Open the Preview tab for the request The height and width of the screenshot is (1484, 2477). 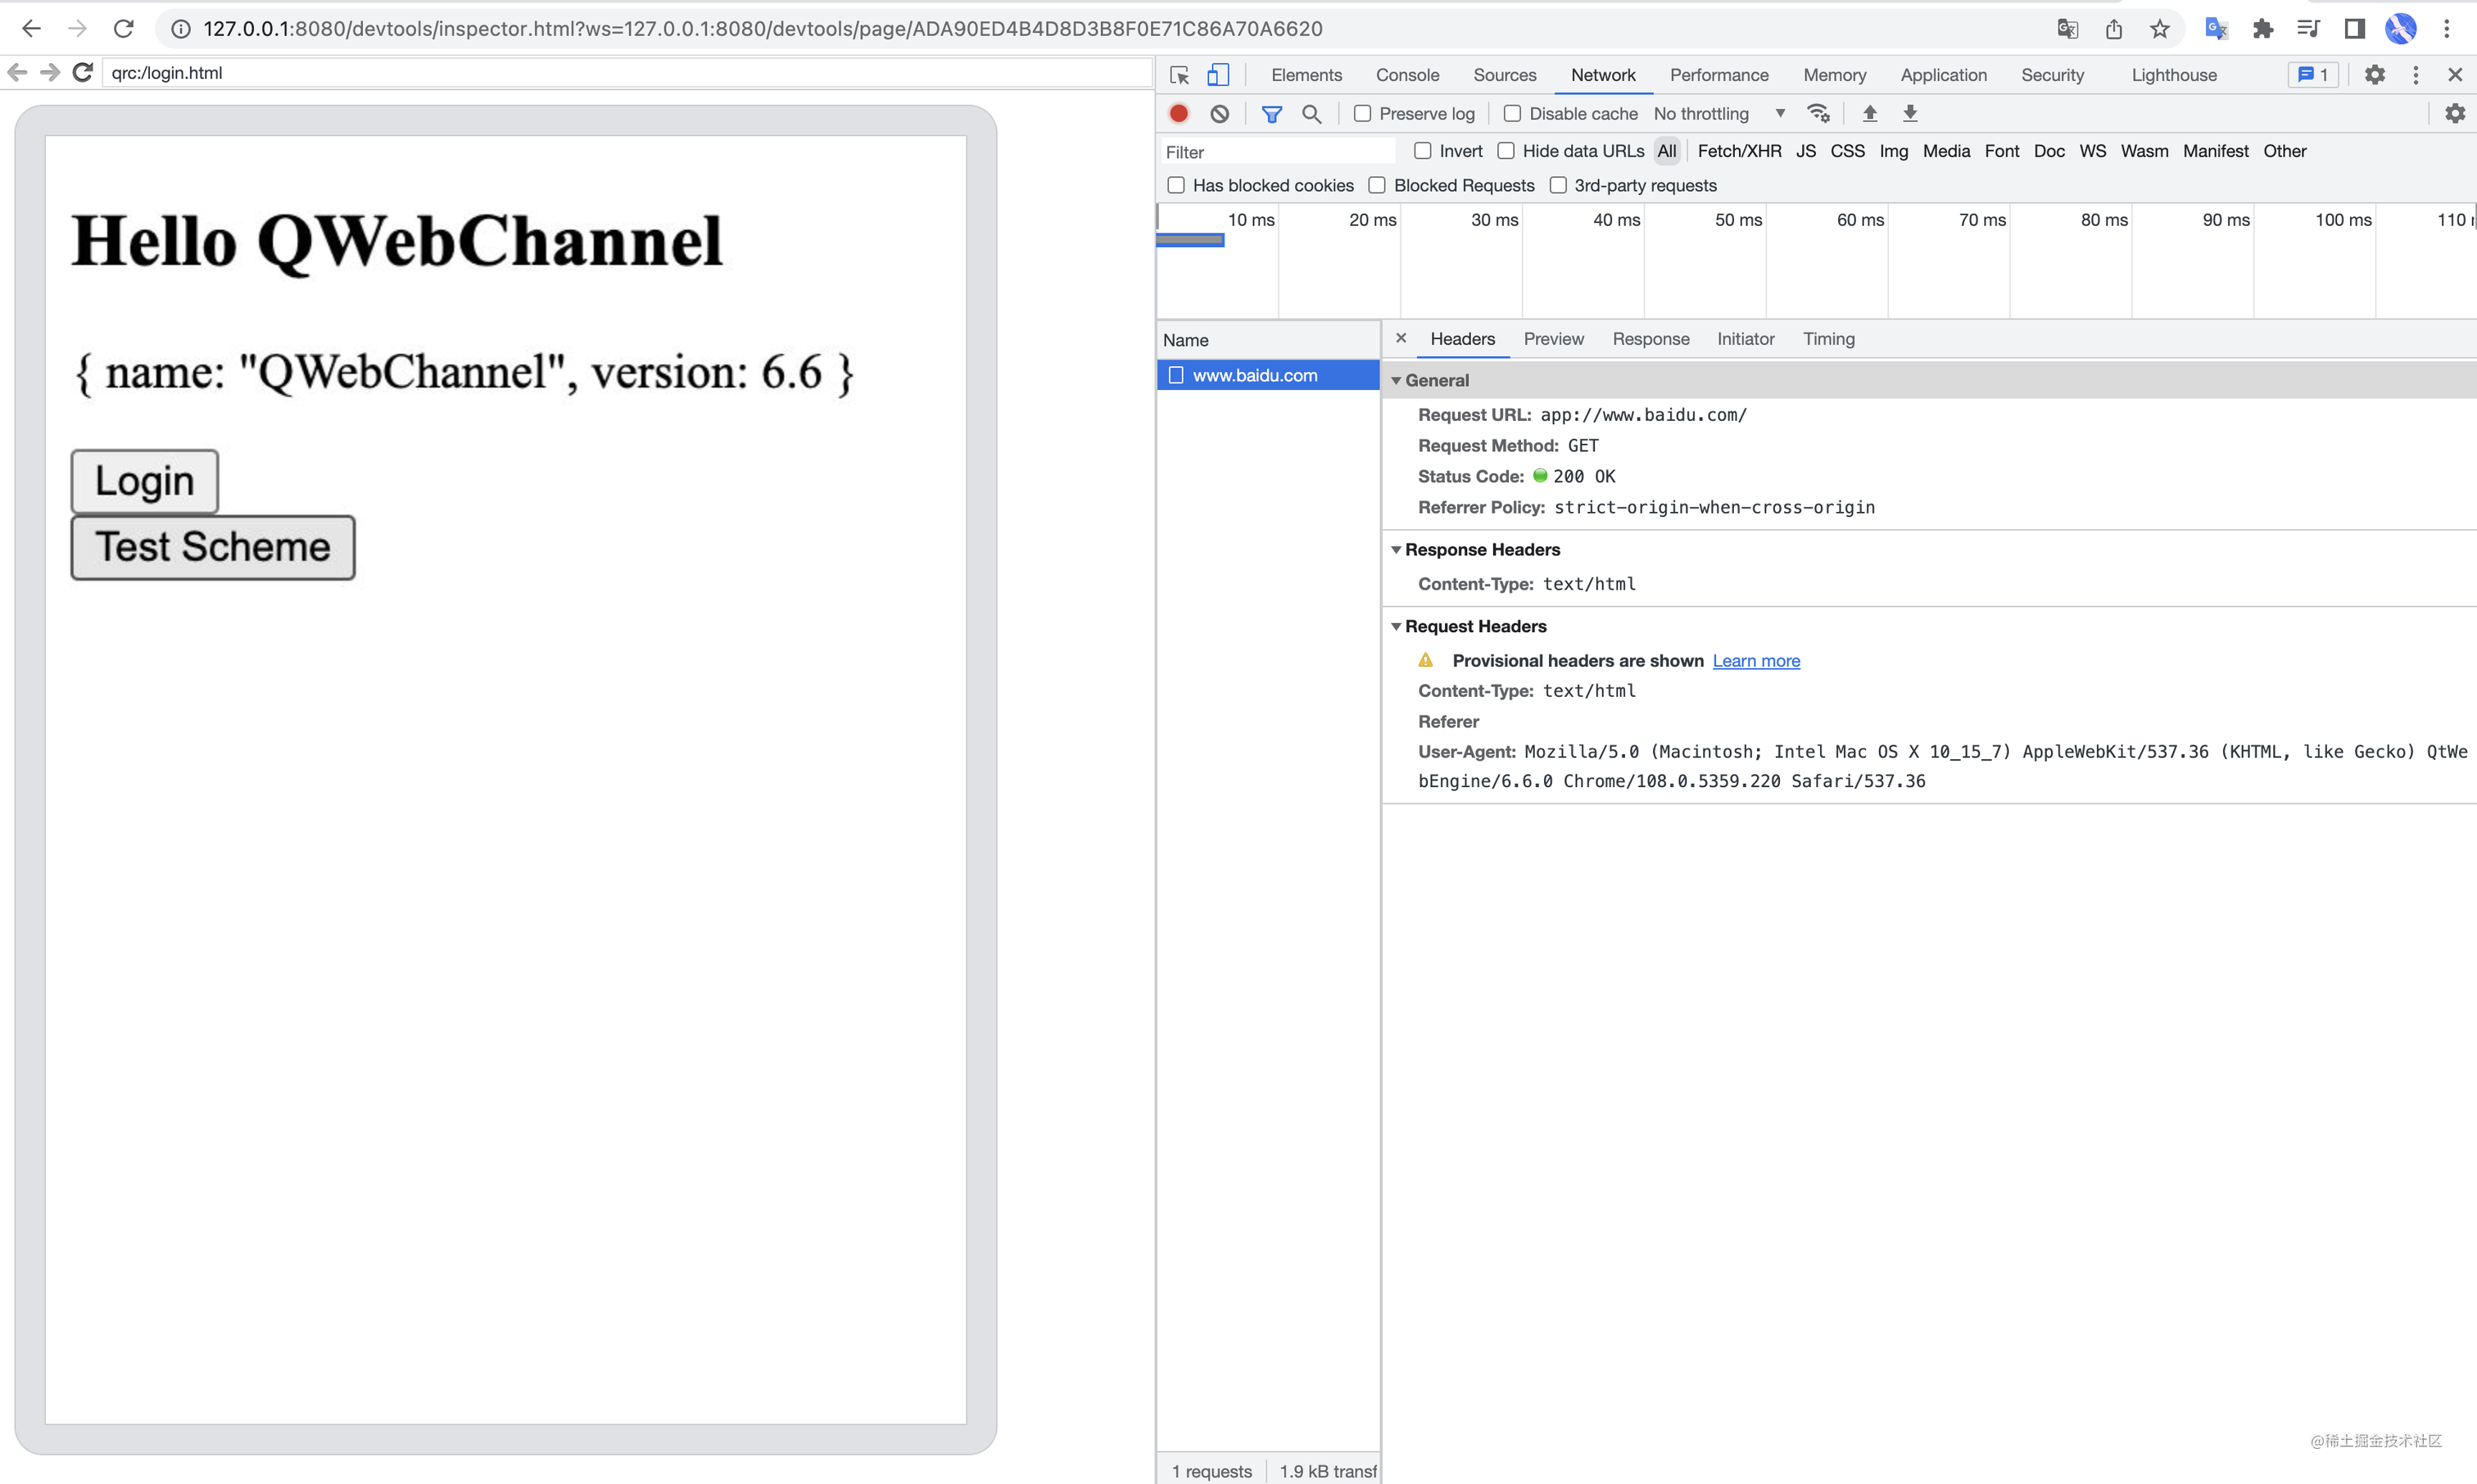pos(1553,339)
